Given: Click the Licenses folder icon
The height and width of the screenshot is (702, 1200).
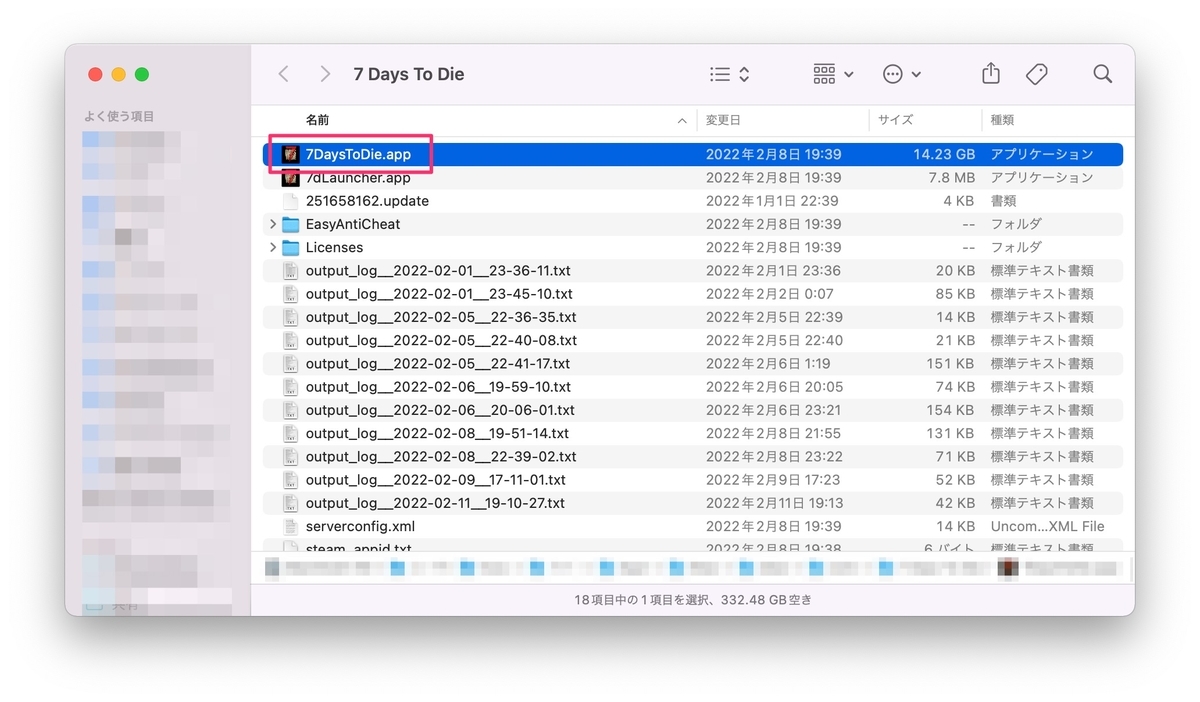Looking at the screenshot, I should point(291,247).
